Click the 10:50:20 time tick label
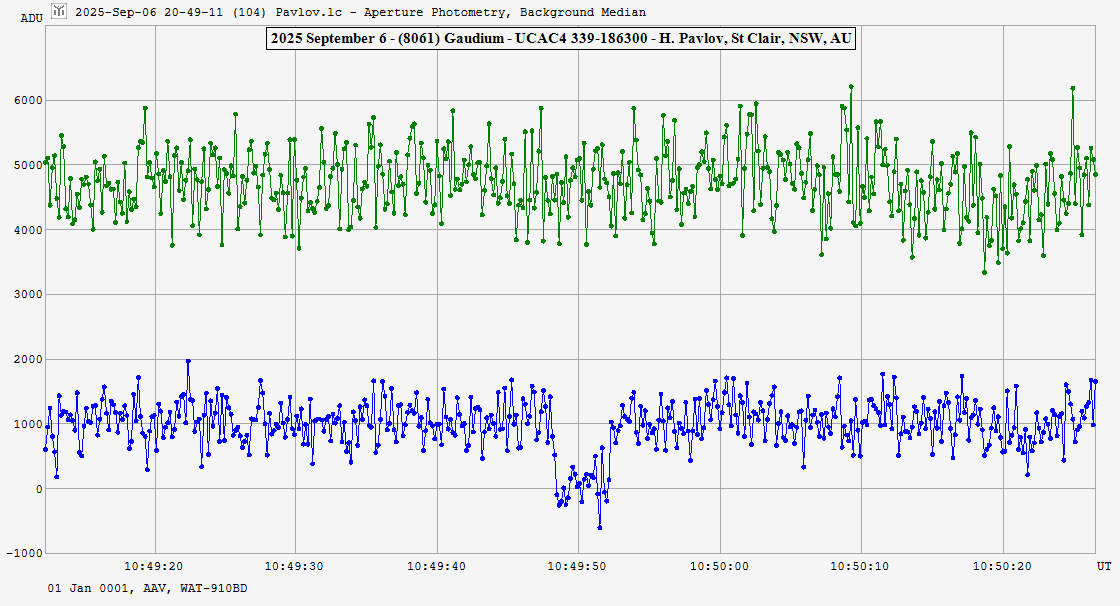 click(1002, 566)
